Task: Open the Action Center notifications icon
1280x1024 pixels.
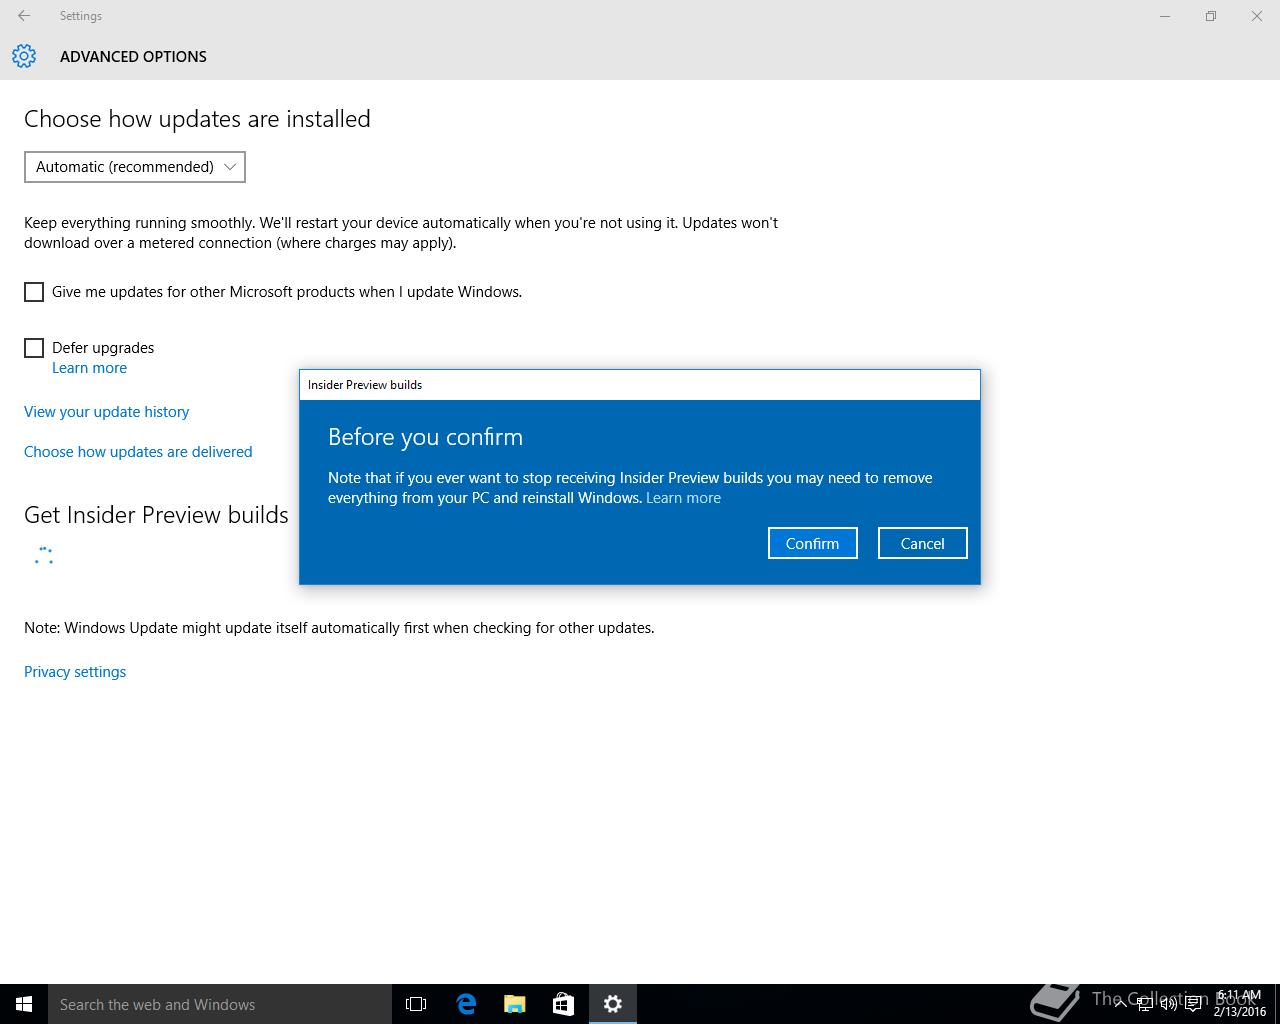Action: pyautogui.click(x=1193, y=1004)
